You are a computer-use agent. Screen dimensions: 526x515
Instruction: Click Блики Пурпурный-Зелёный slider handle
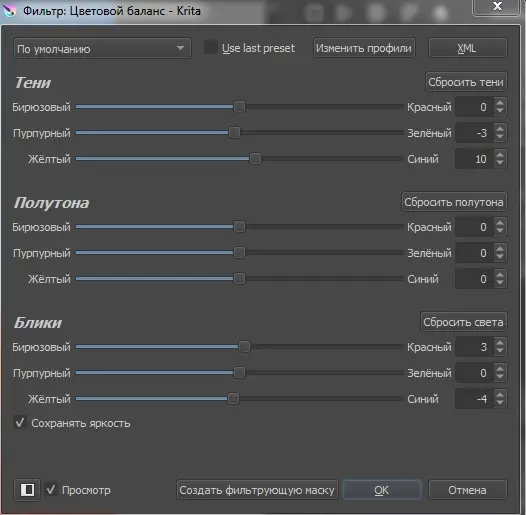tap(240, 372)
